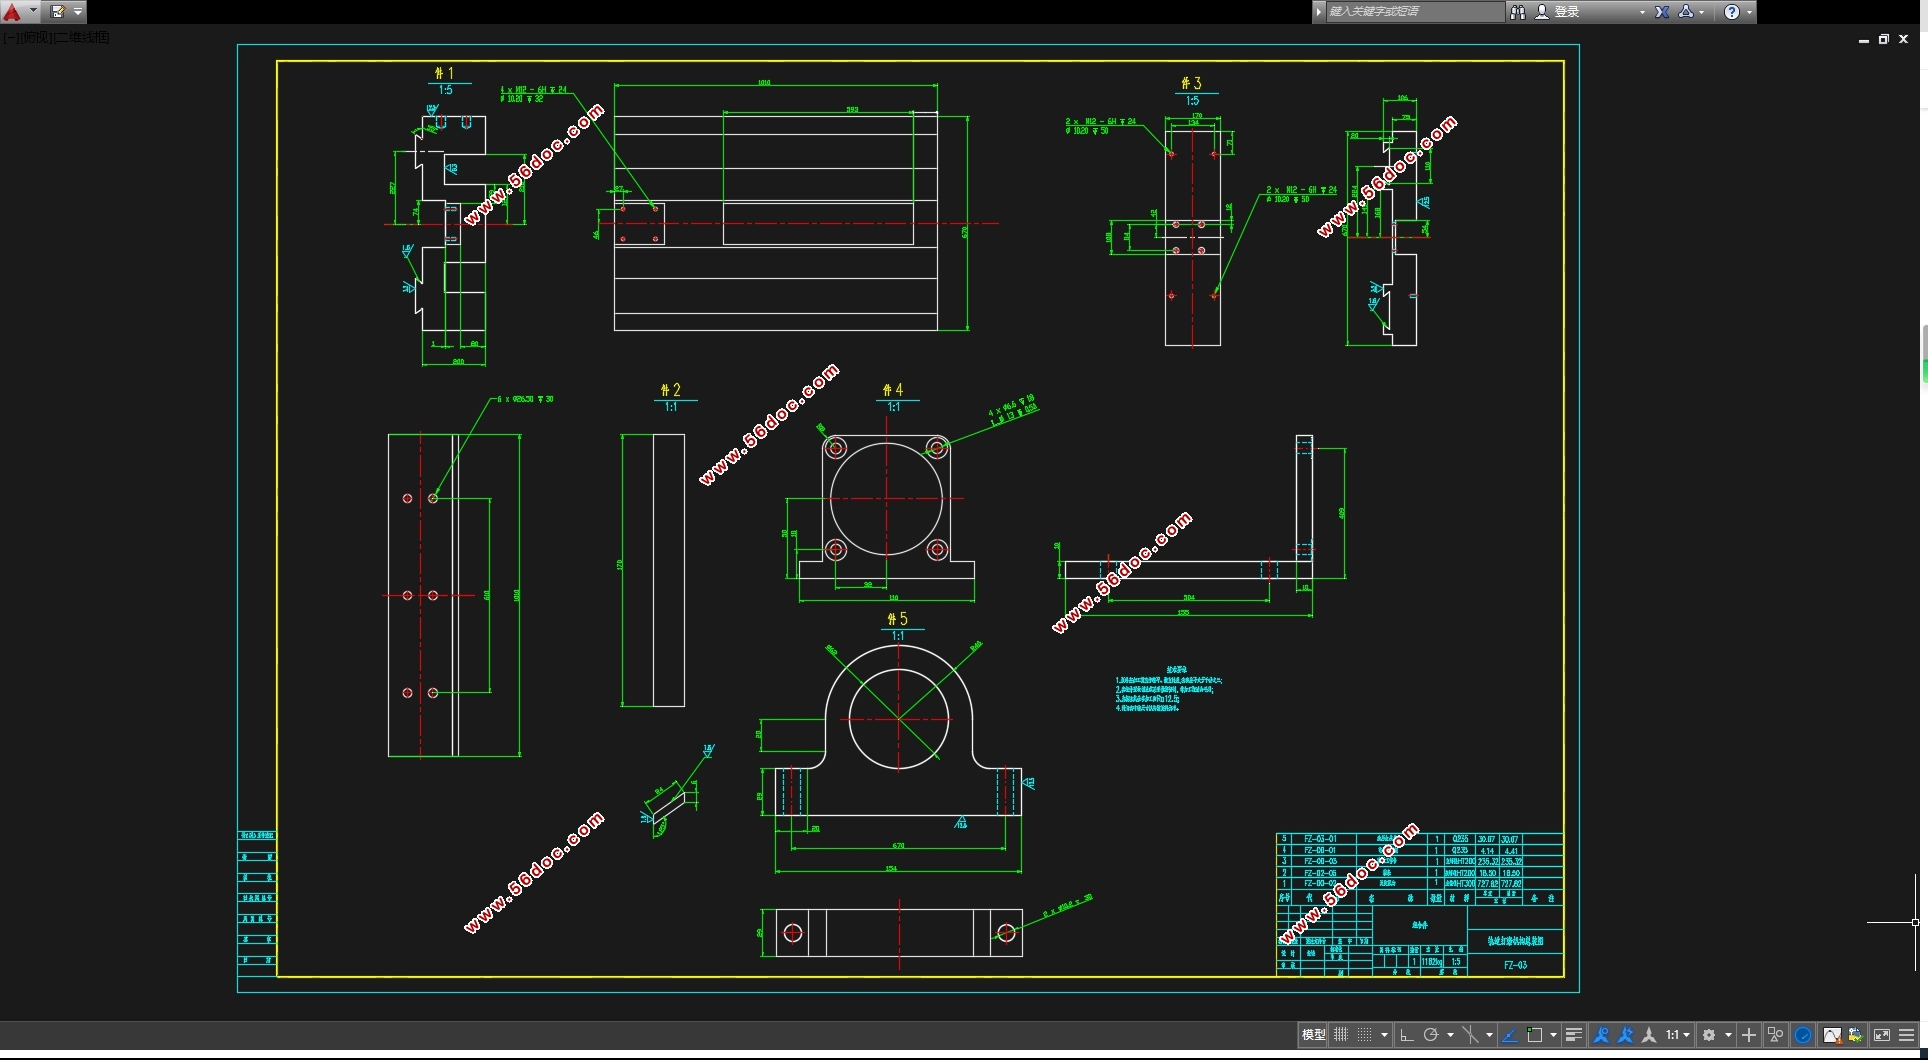
Task: Toggle lineweight display
Action: tap(1573, 1035)
